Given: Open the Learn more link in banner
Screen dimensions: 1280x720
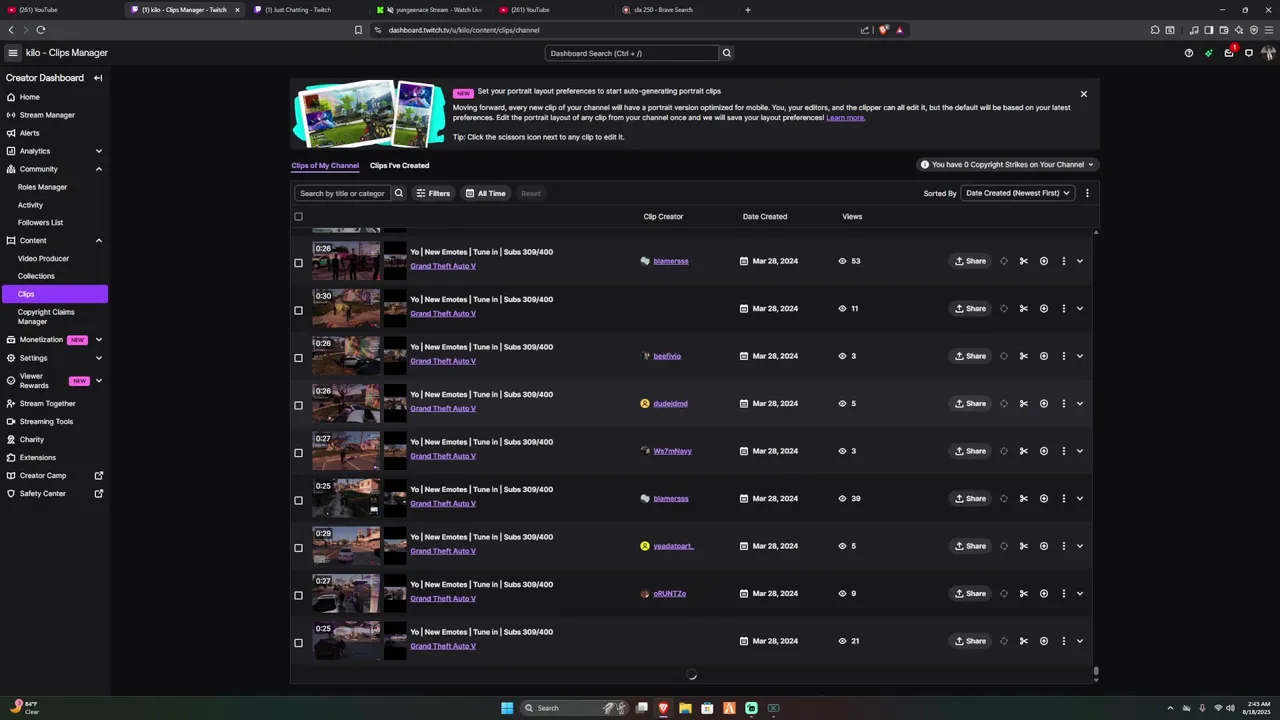Looking at the screenshot, I should (845, 117).
